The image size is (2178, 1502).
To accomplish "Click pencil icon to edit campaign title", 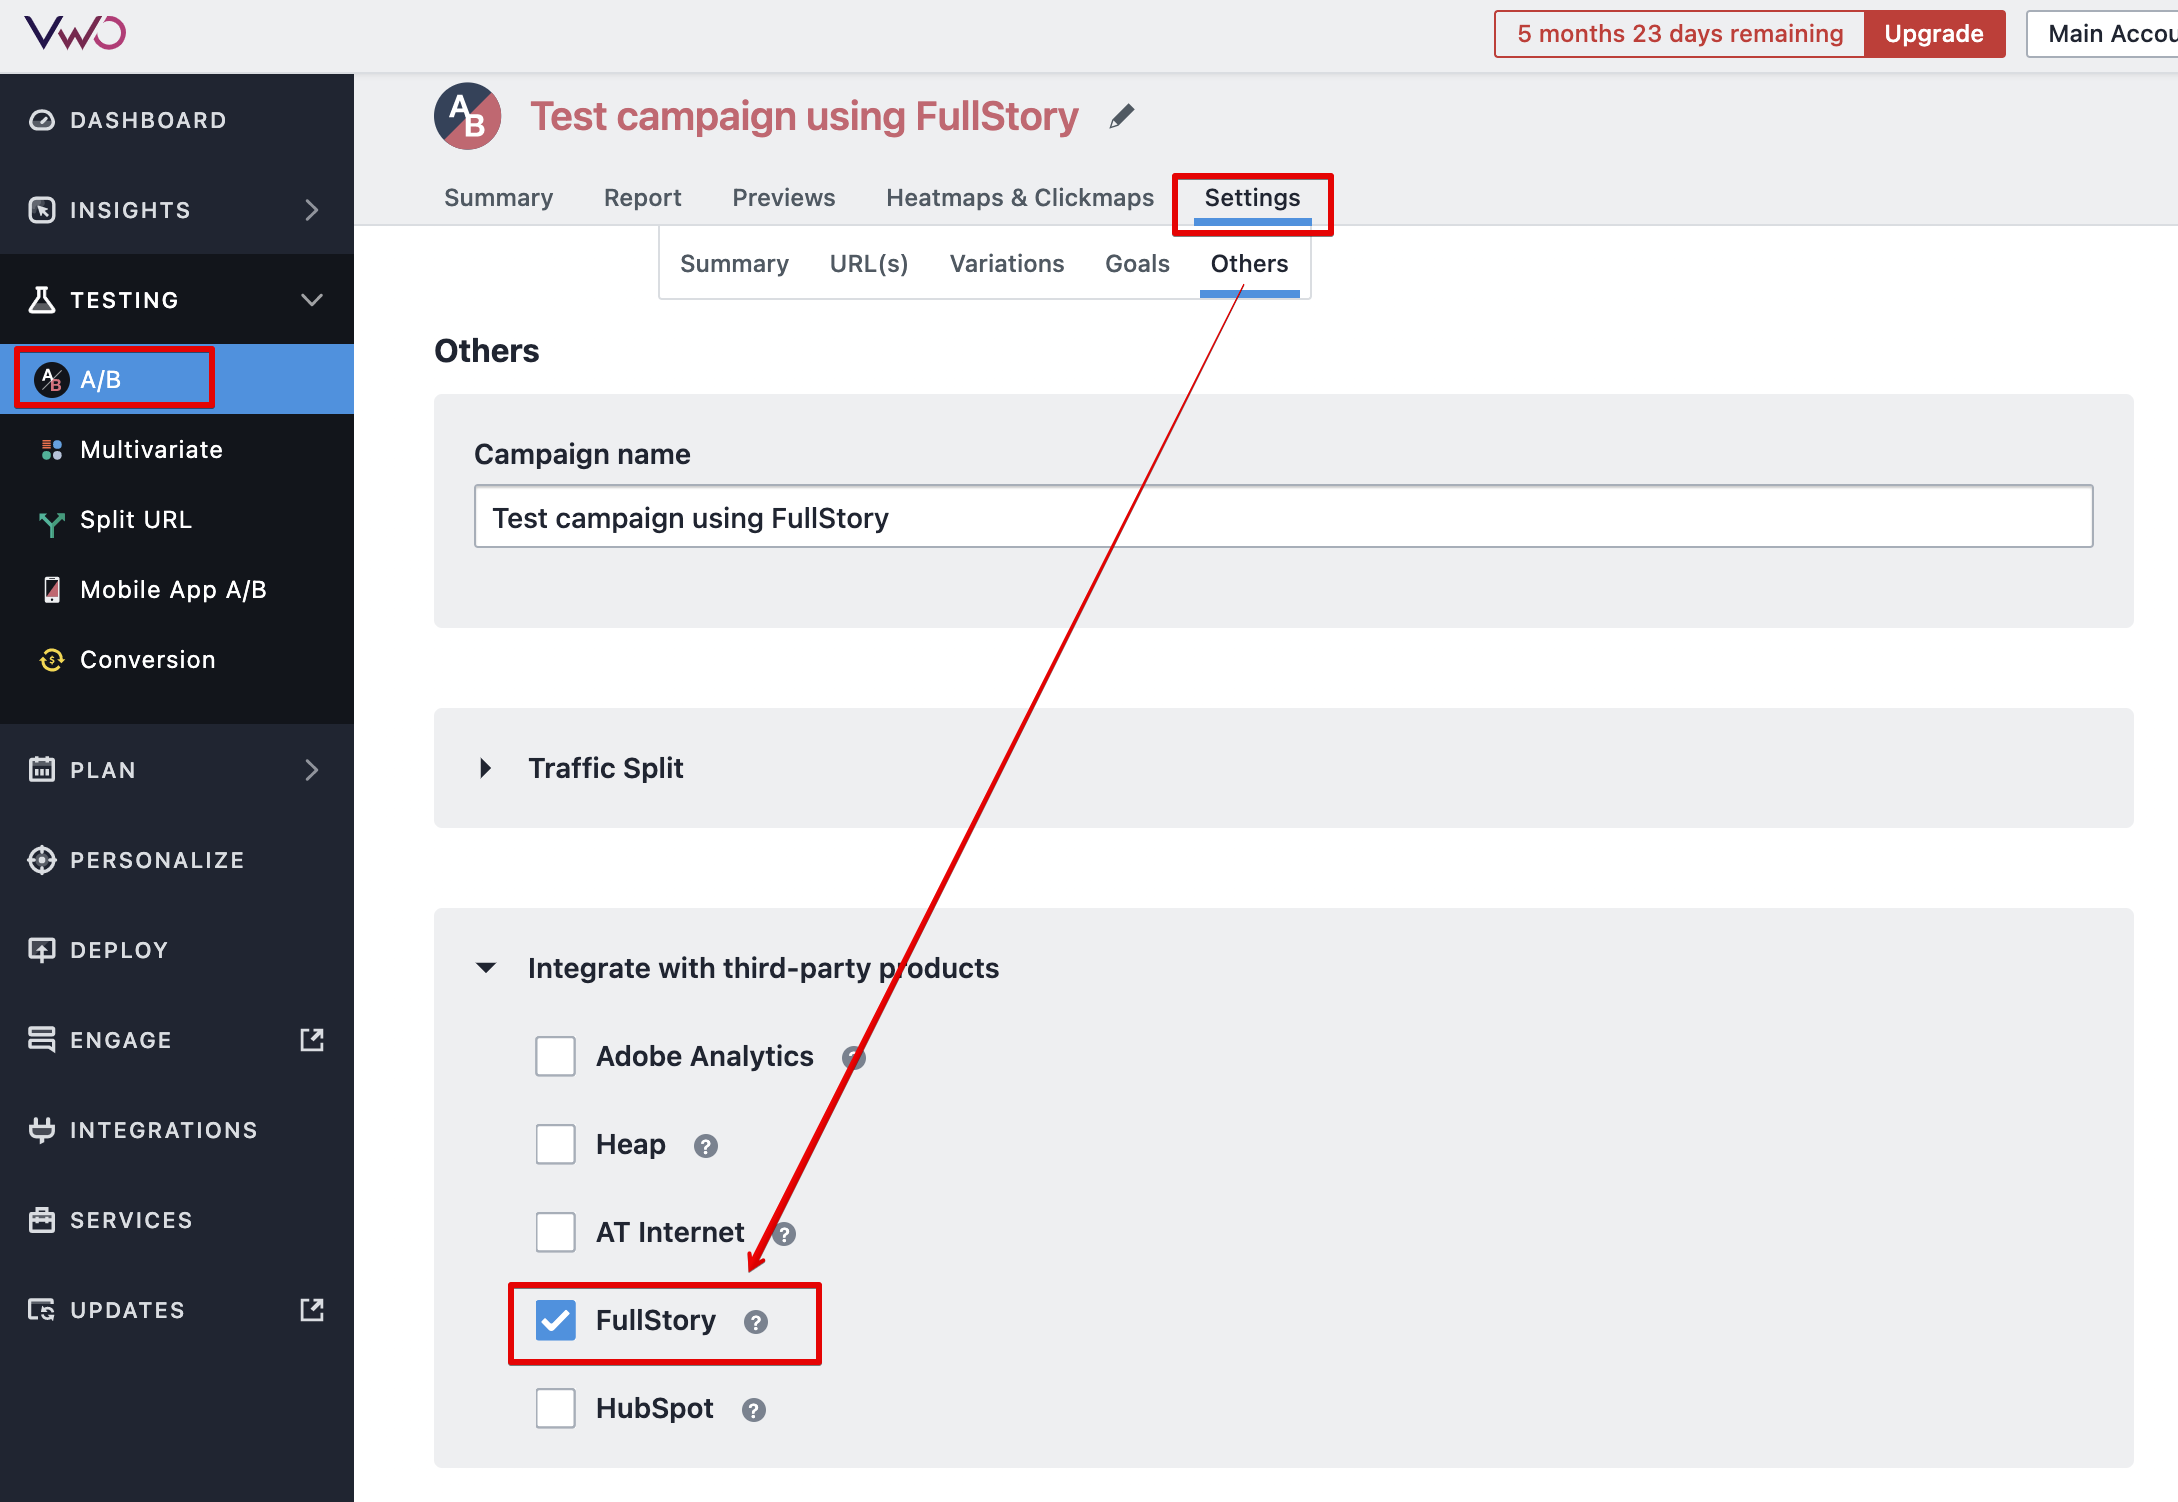I will pos(1122,117).
